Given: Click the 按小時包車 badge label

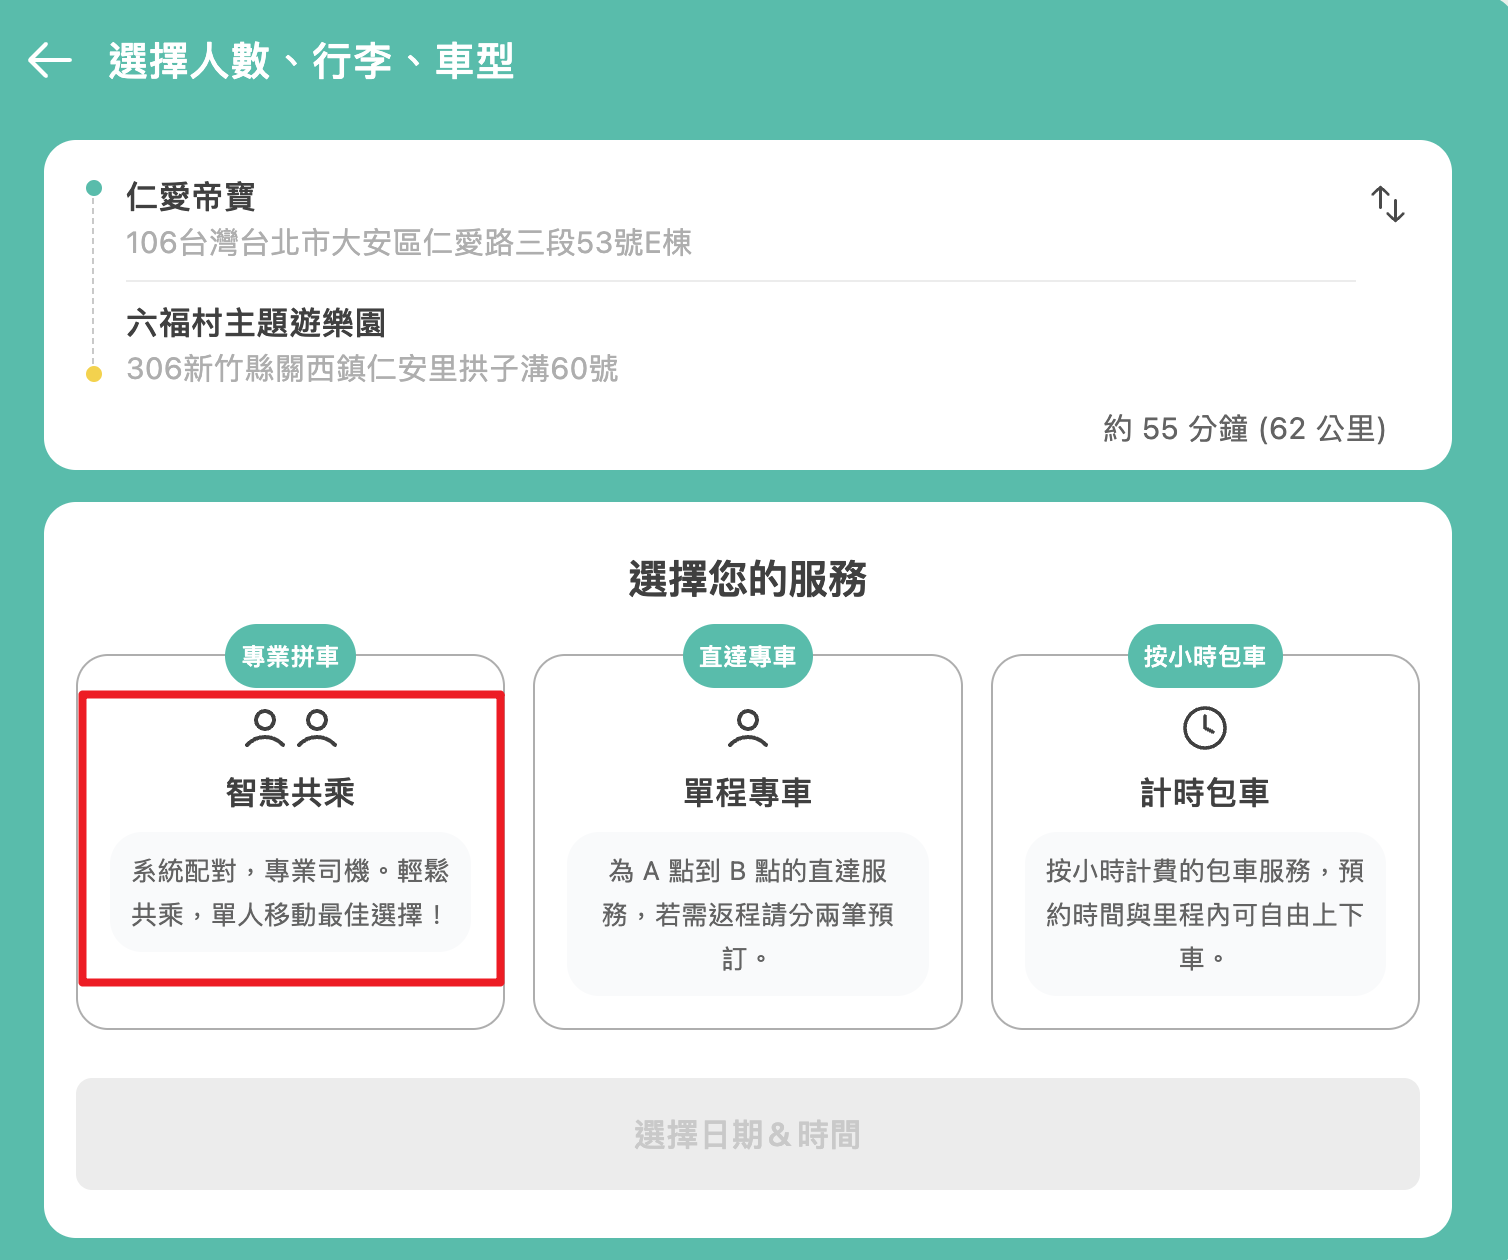Looking at the screenshot, I should click(x=1205, y=656).
